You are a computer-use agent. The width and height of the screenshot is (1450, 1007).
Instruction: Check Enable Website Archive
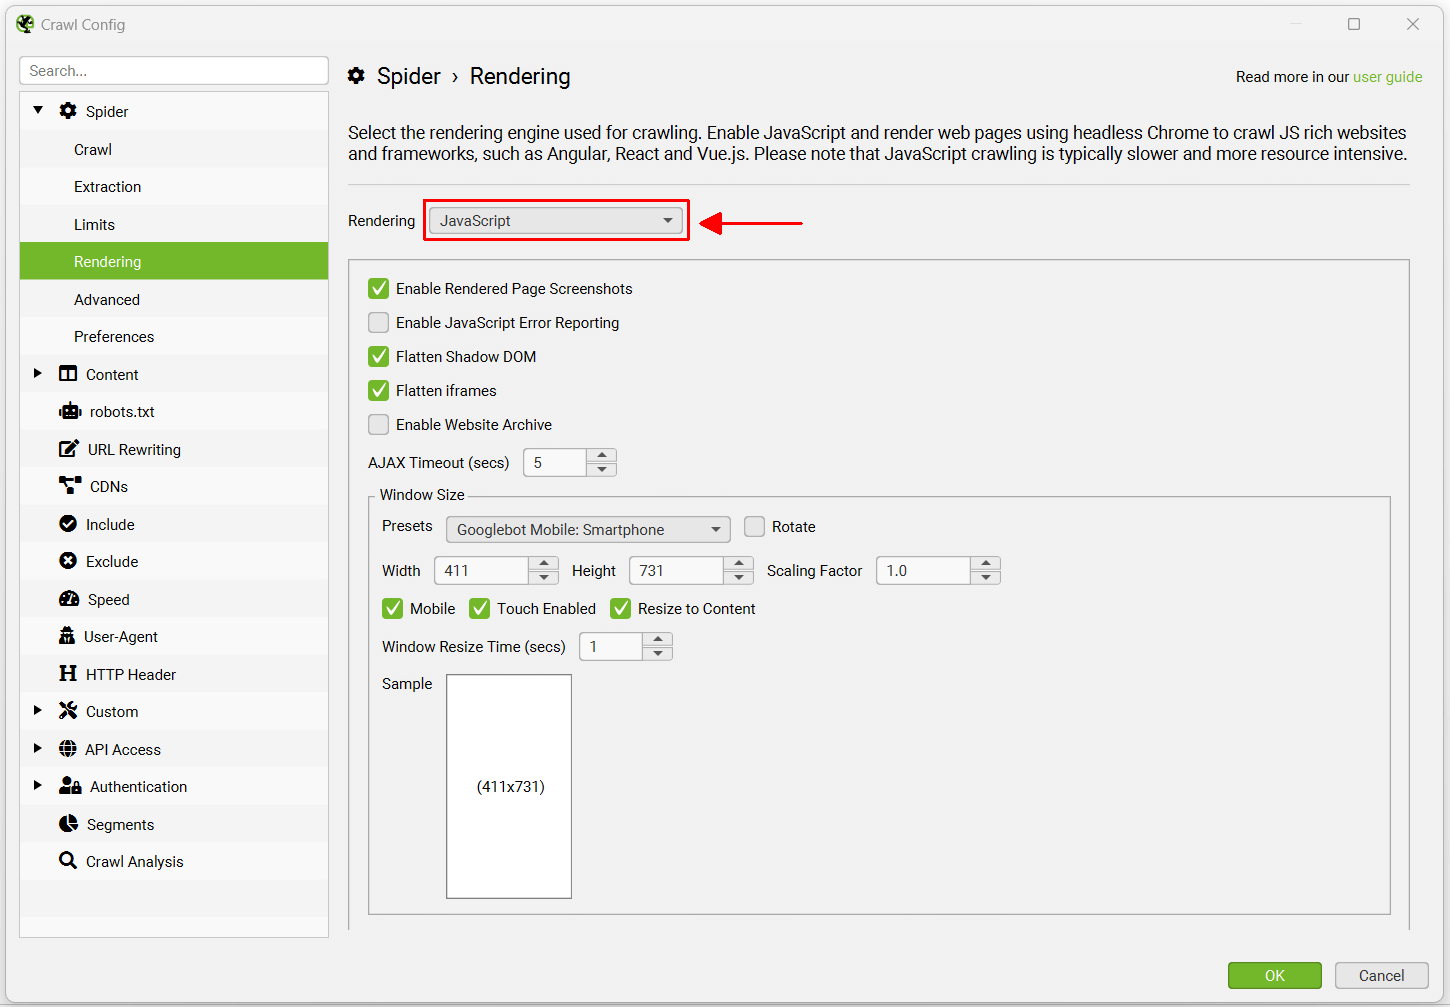(x=379, y=425)
